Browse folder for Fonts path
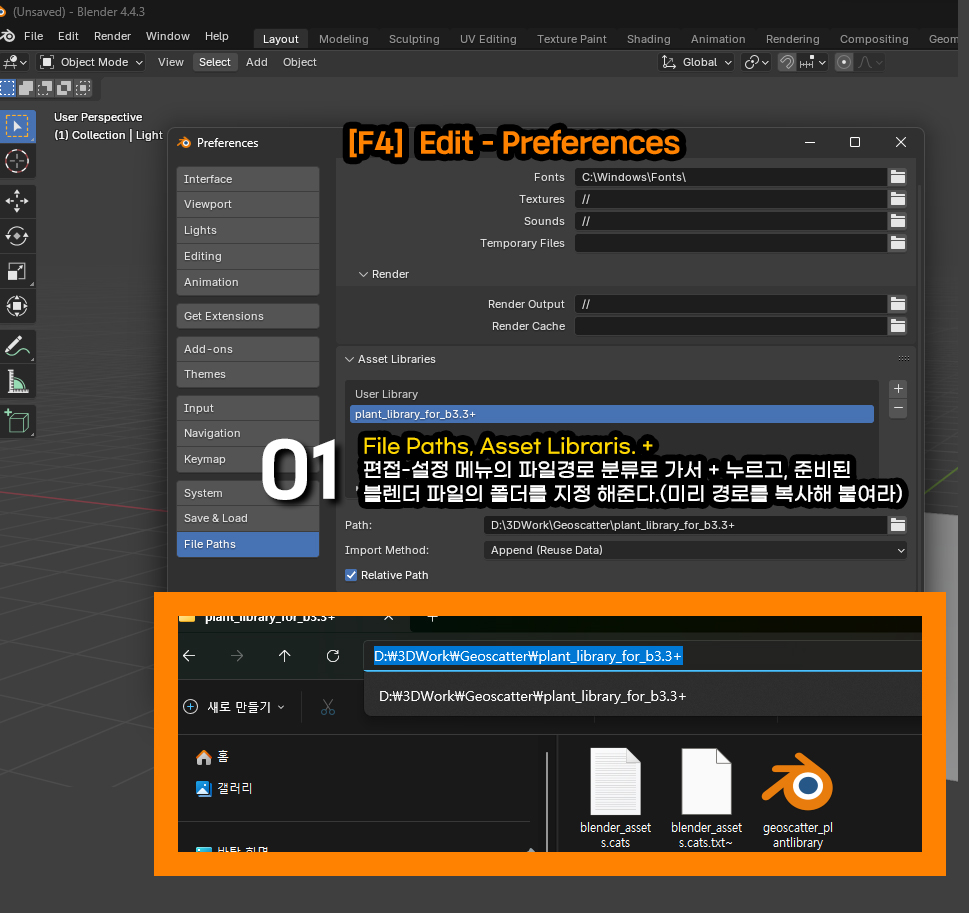This screenshot has height=913, width=969. [x=898, y=177]
